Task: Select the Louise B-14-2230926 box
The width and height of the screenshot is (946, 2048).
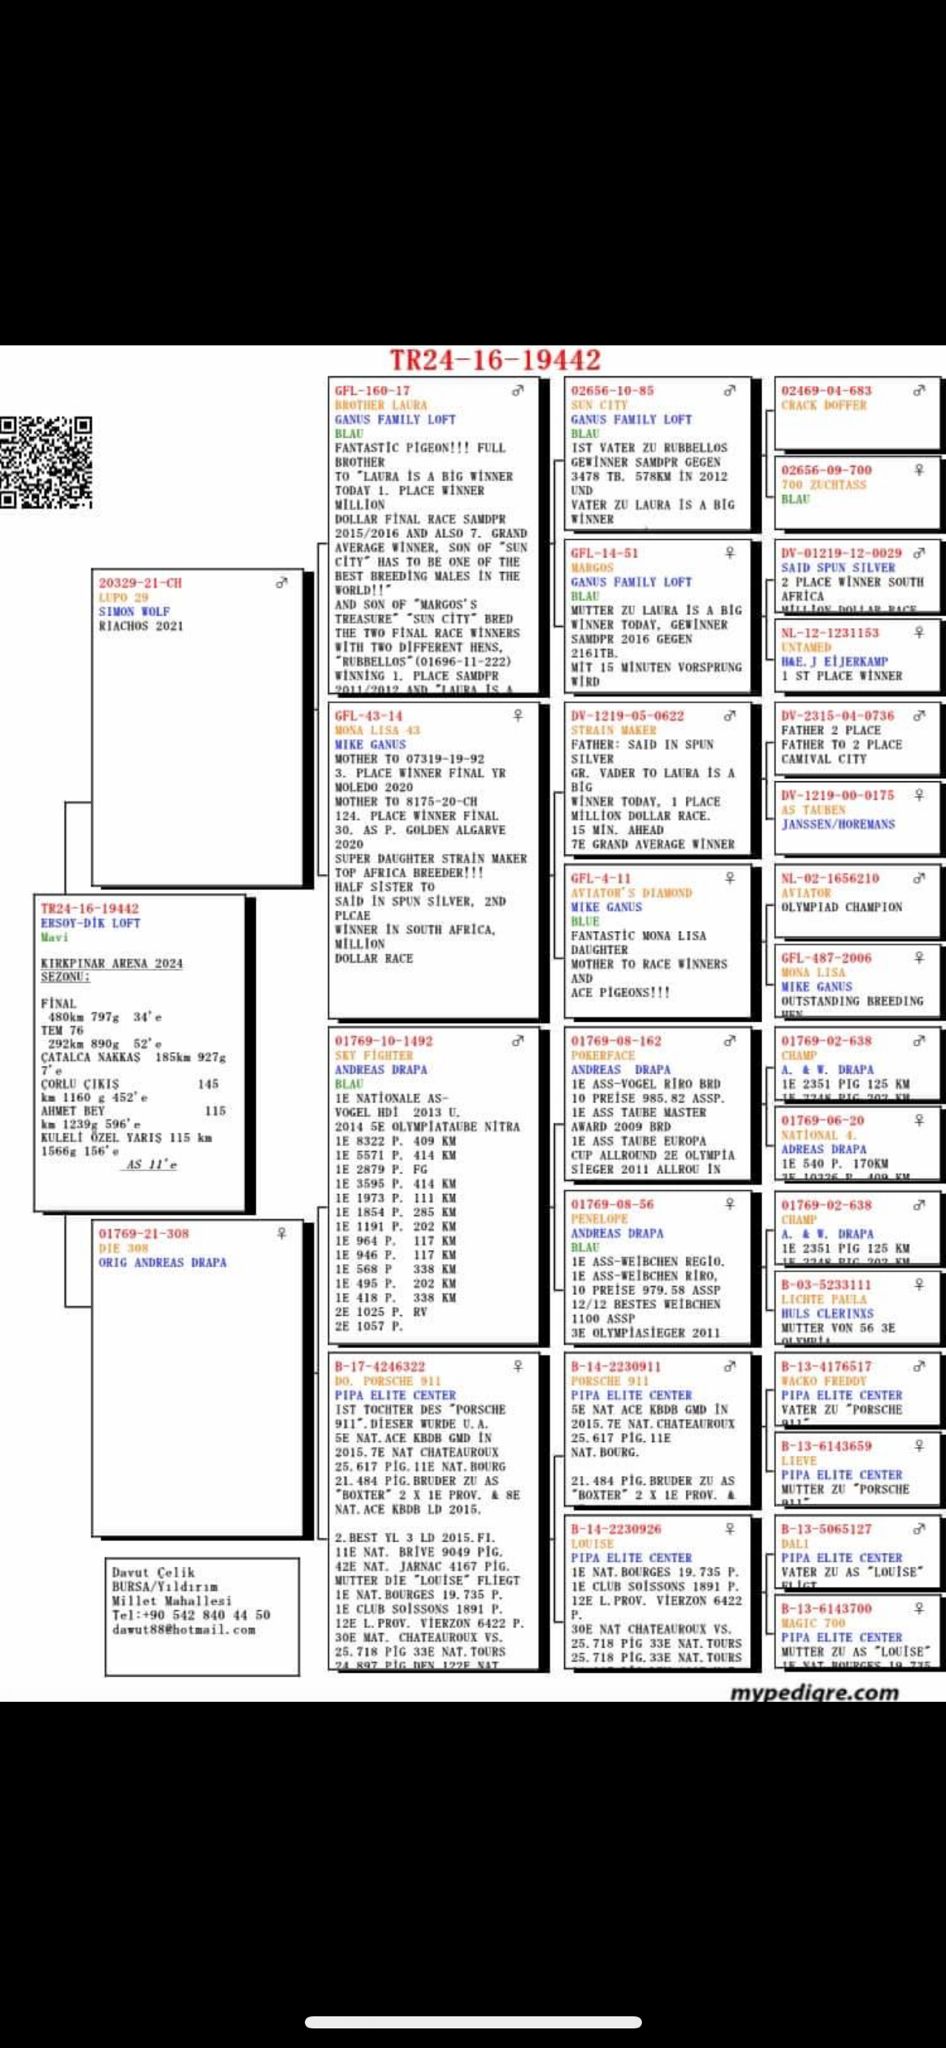Action: coord(656,1590)
